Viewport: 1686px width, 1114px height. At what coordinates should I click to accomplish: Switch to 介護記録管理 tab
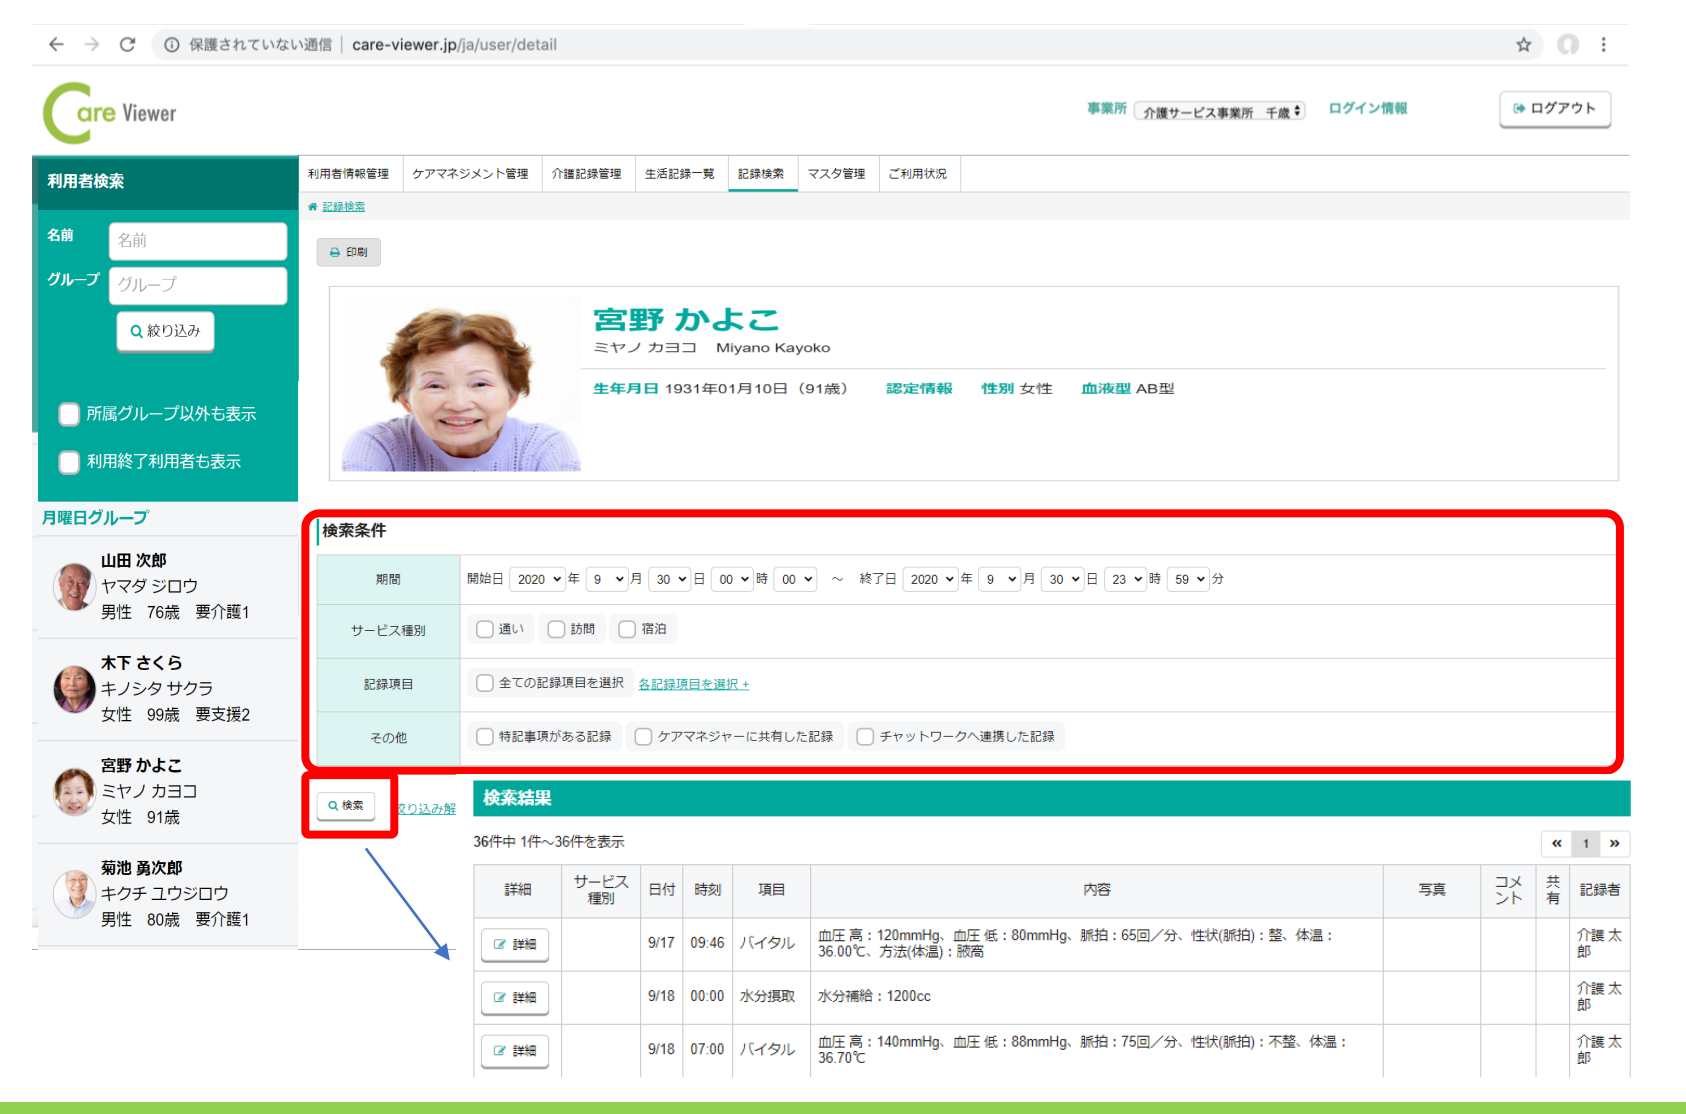[x=587, y=174]
